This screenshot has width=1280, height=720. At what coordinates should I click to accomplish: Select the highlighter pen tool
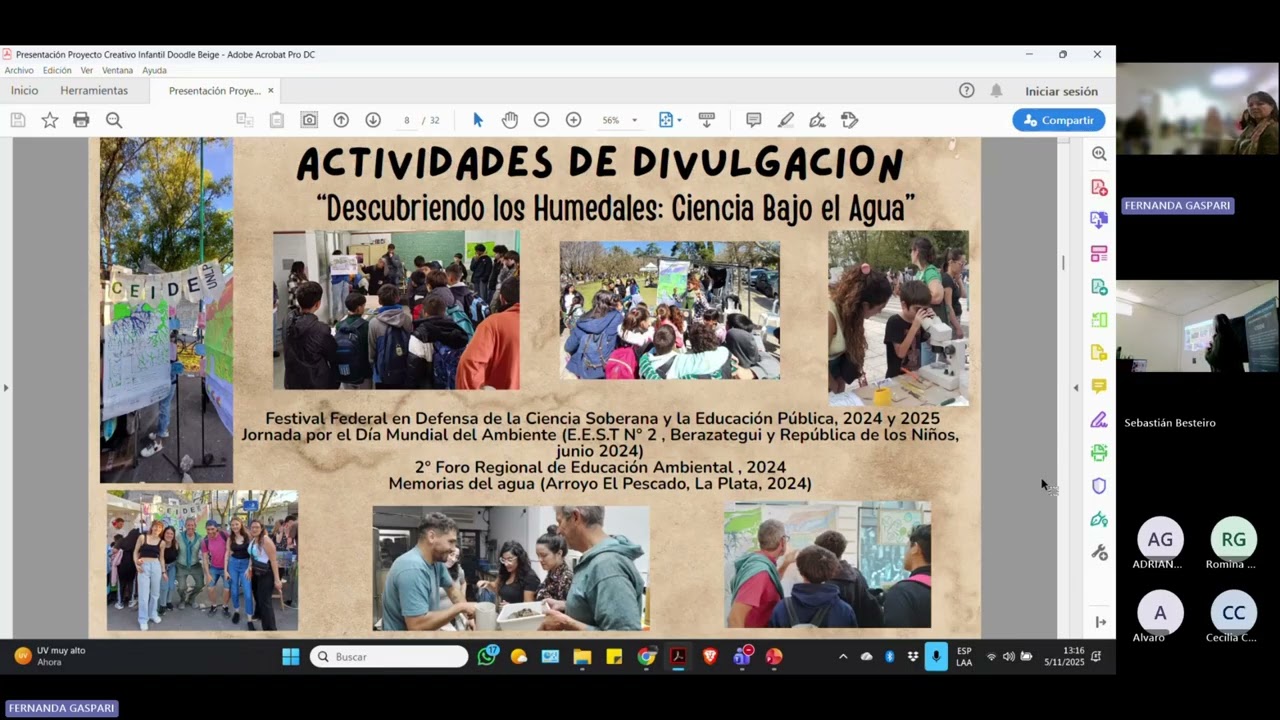786,120
